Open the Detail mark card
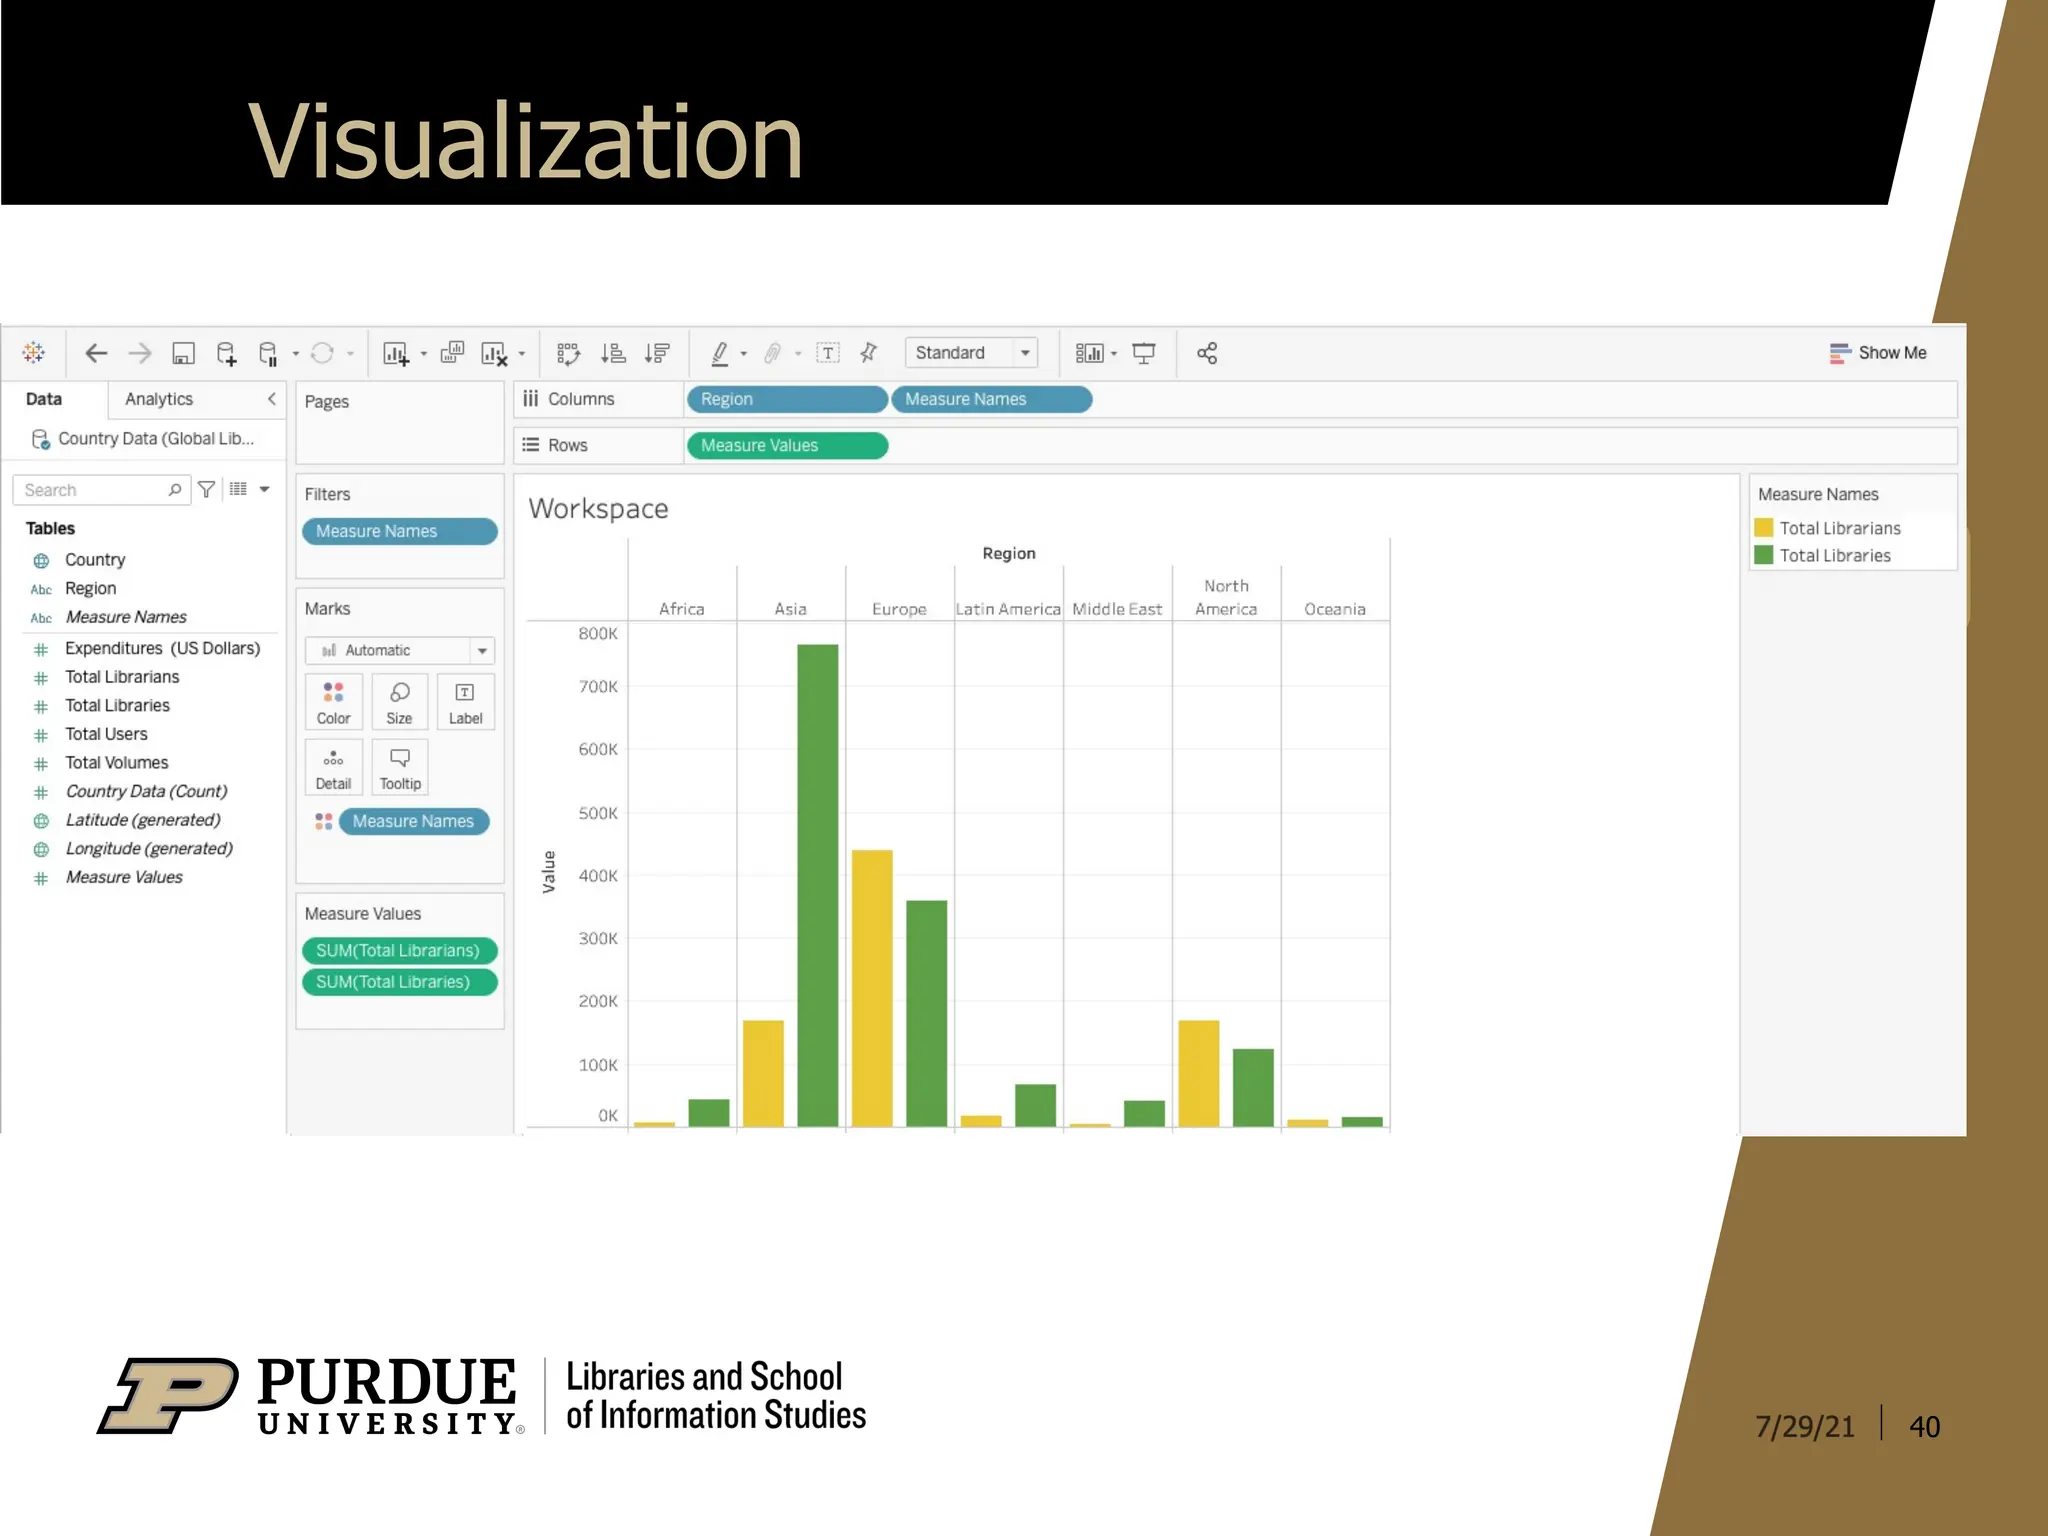Viewport: 2048px width, 1536px height. [x=333, y=767]
